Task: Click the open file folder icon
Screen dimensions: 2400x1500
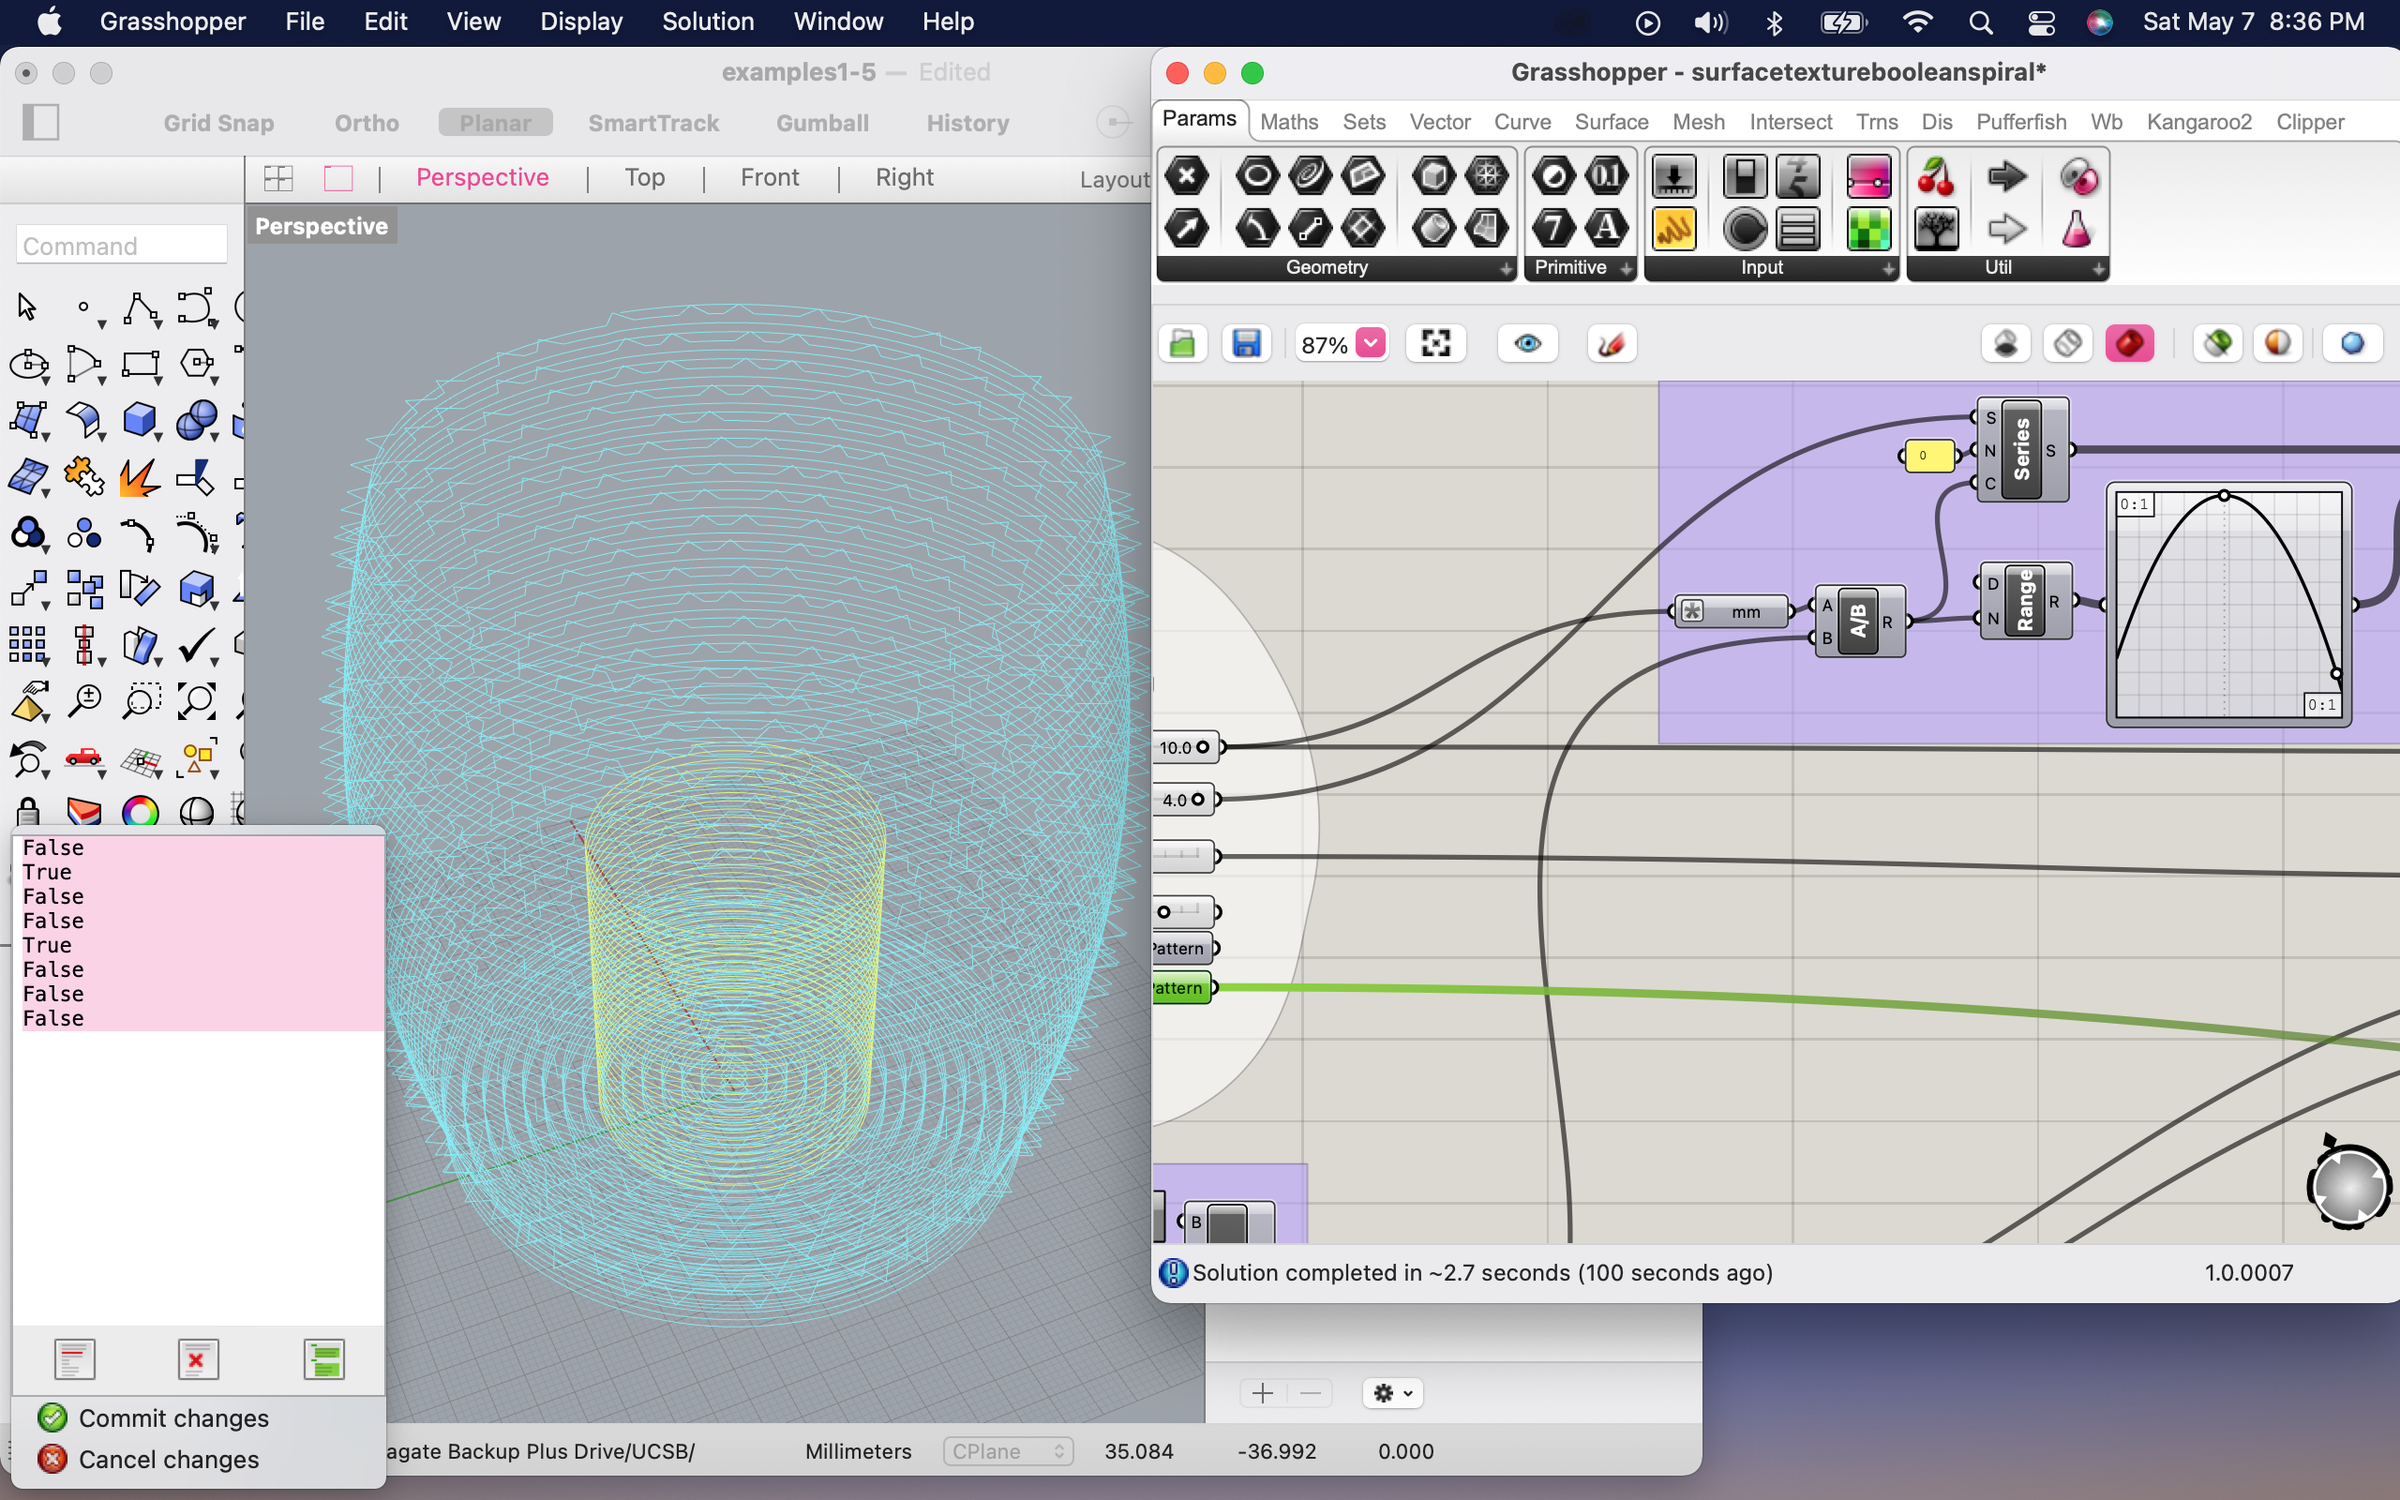Action: 1183,344
